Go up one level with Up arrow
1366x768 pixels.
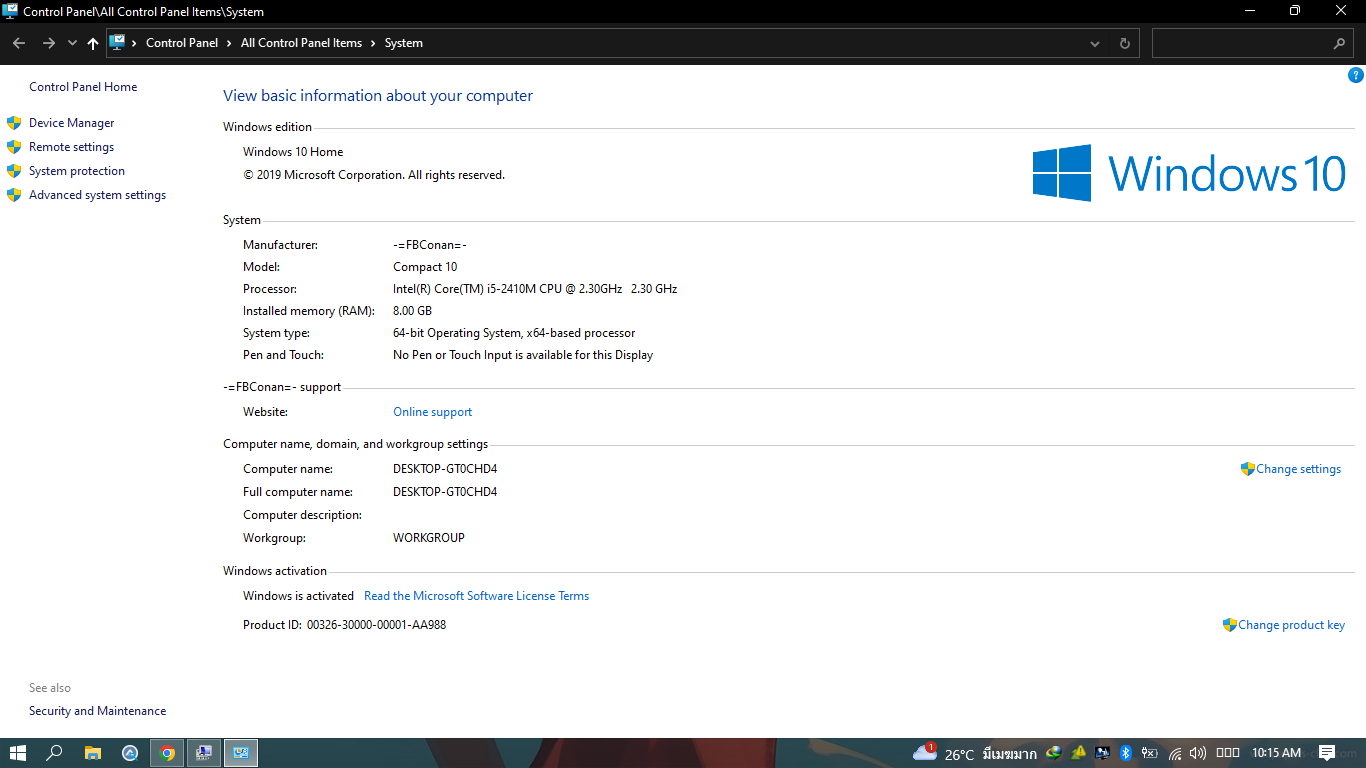93,43
